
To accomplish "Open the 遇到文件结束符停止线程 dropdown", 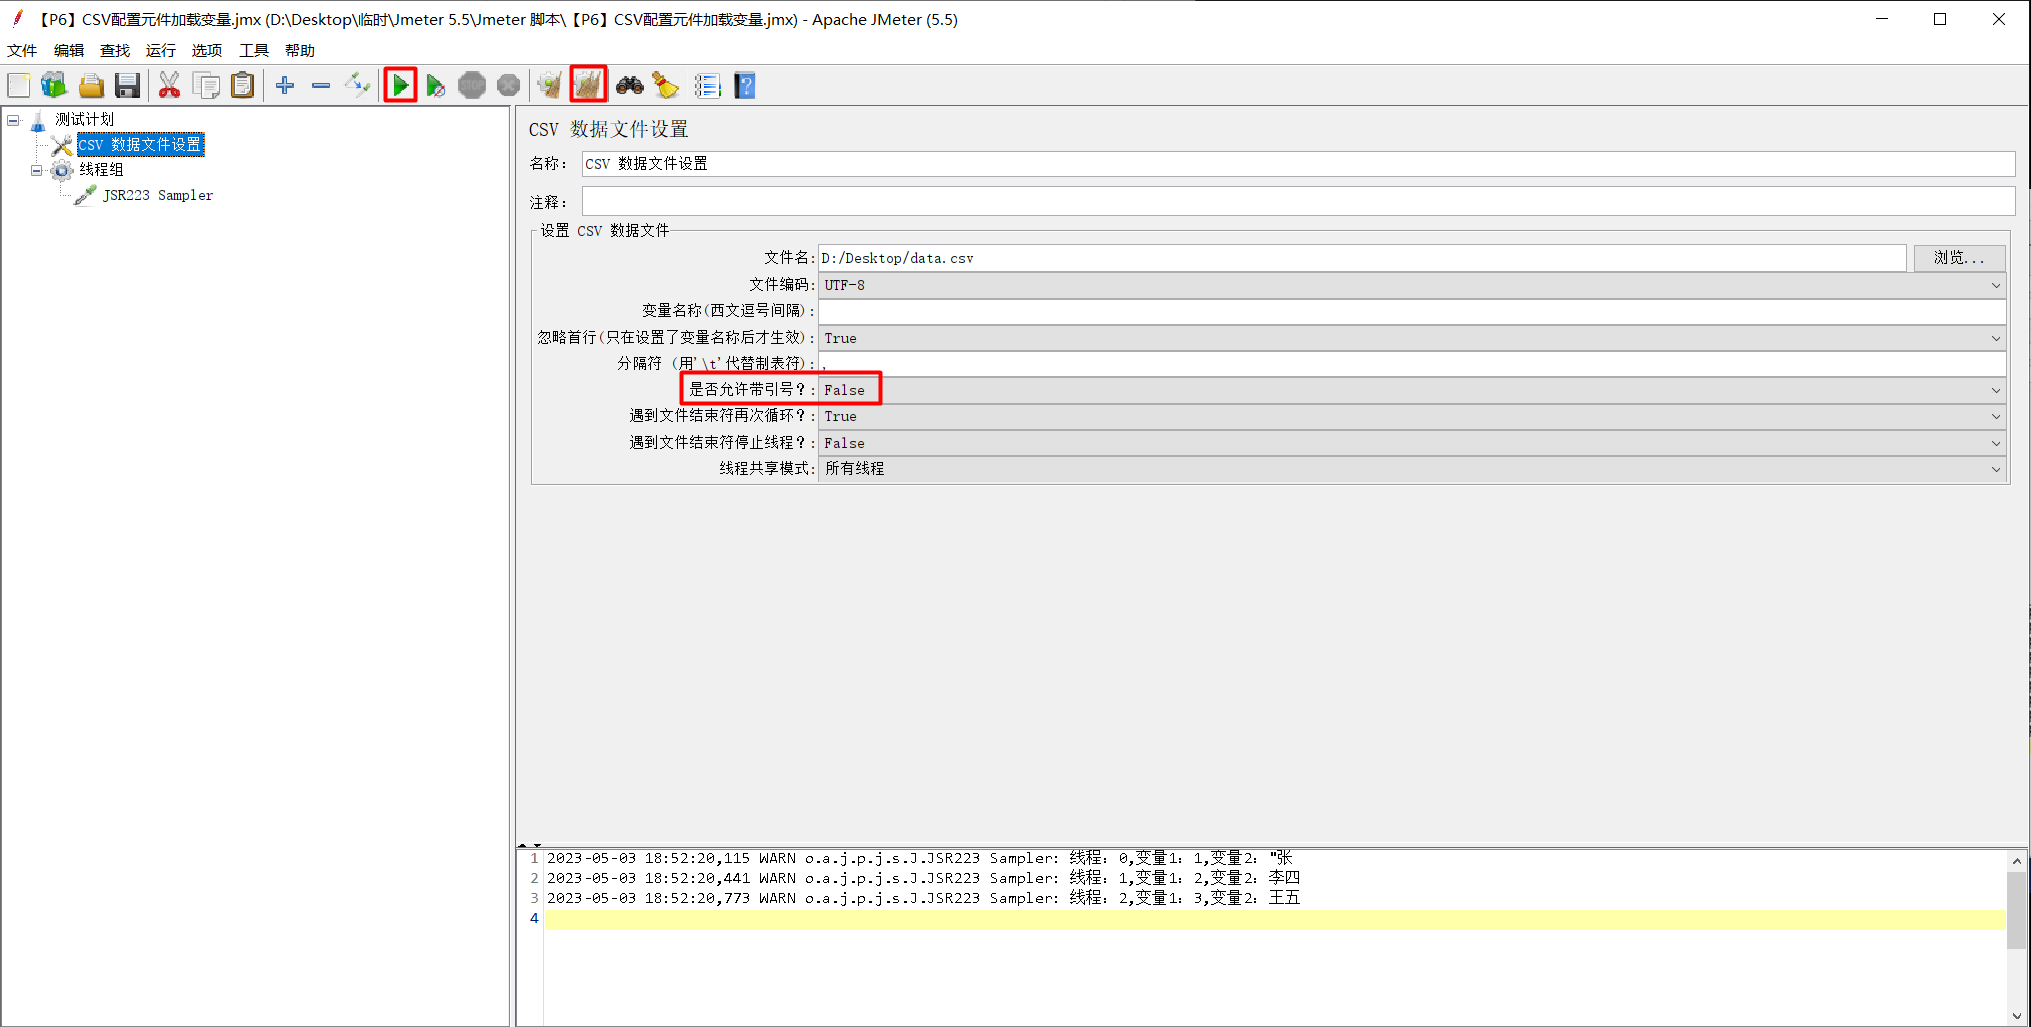I will (1412, 443).
